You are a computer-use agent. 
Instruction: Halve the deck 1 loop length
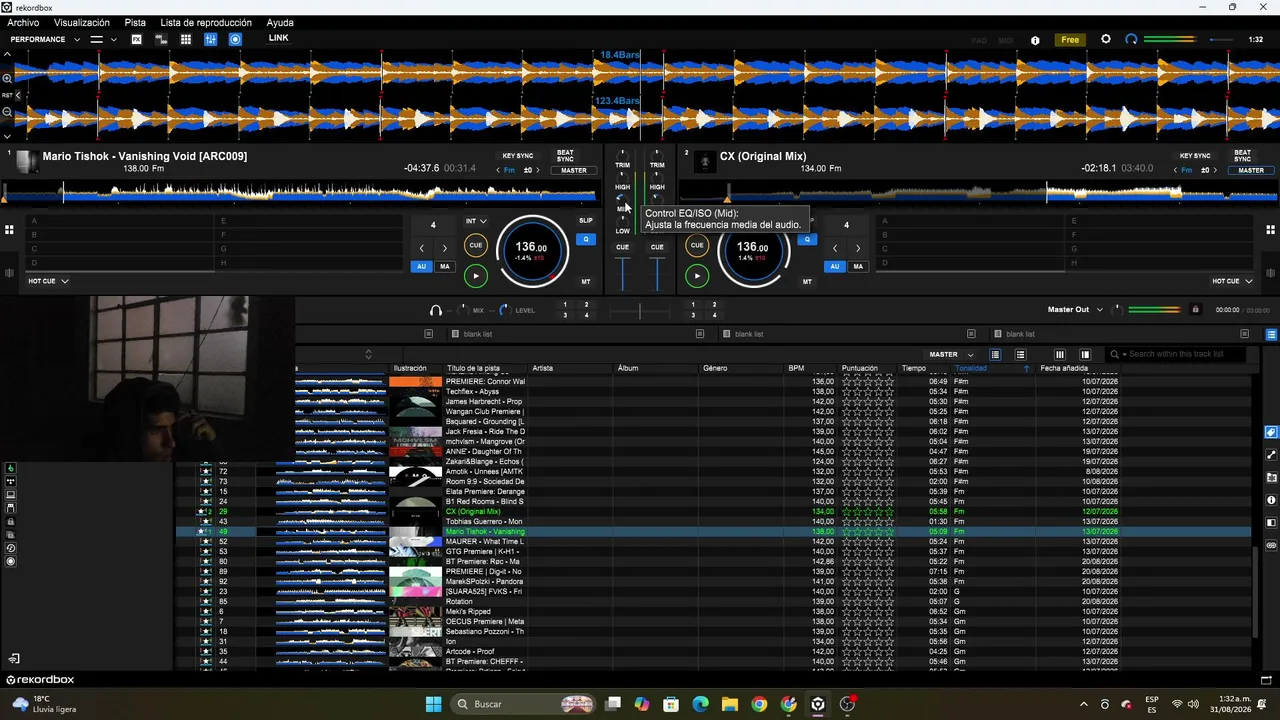tap(421, 248)
